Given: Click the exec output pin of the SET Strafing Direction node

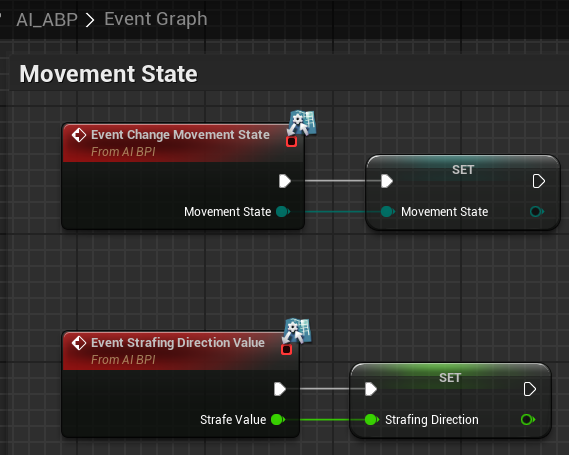Looking at the screenshot, I should point(530,389).
